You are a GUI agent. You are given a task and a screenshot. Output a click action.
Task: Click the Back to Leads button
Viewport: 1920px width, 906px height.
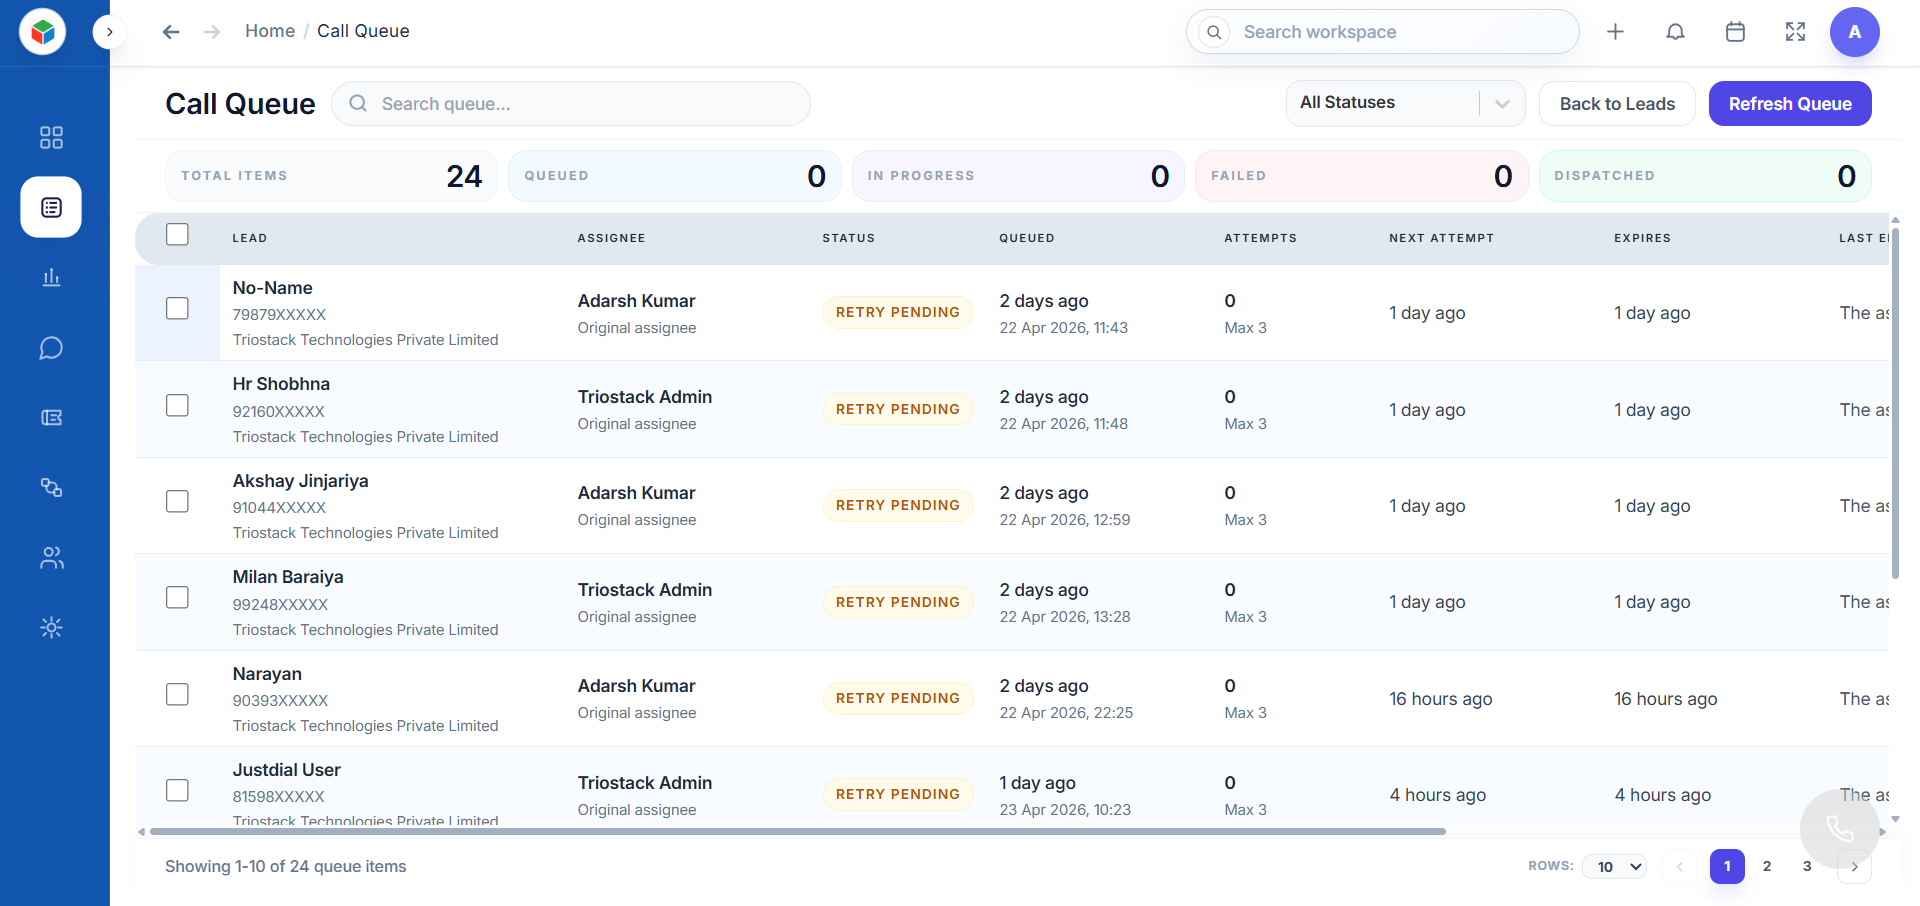click(x=1616, y=103)
